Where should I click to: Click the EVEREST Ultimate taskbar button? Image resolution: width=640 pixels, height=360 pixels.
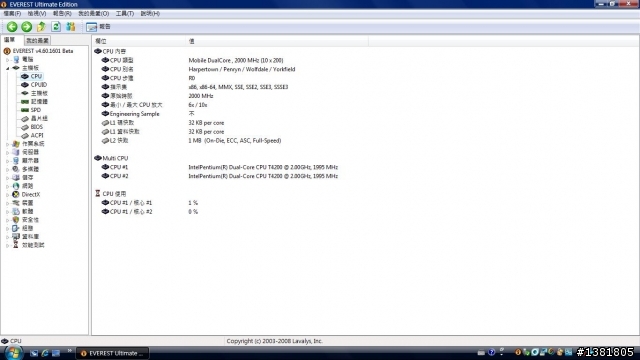point(113,353)
